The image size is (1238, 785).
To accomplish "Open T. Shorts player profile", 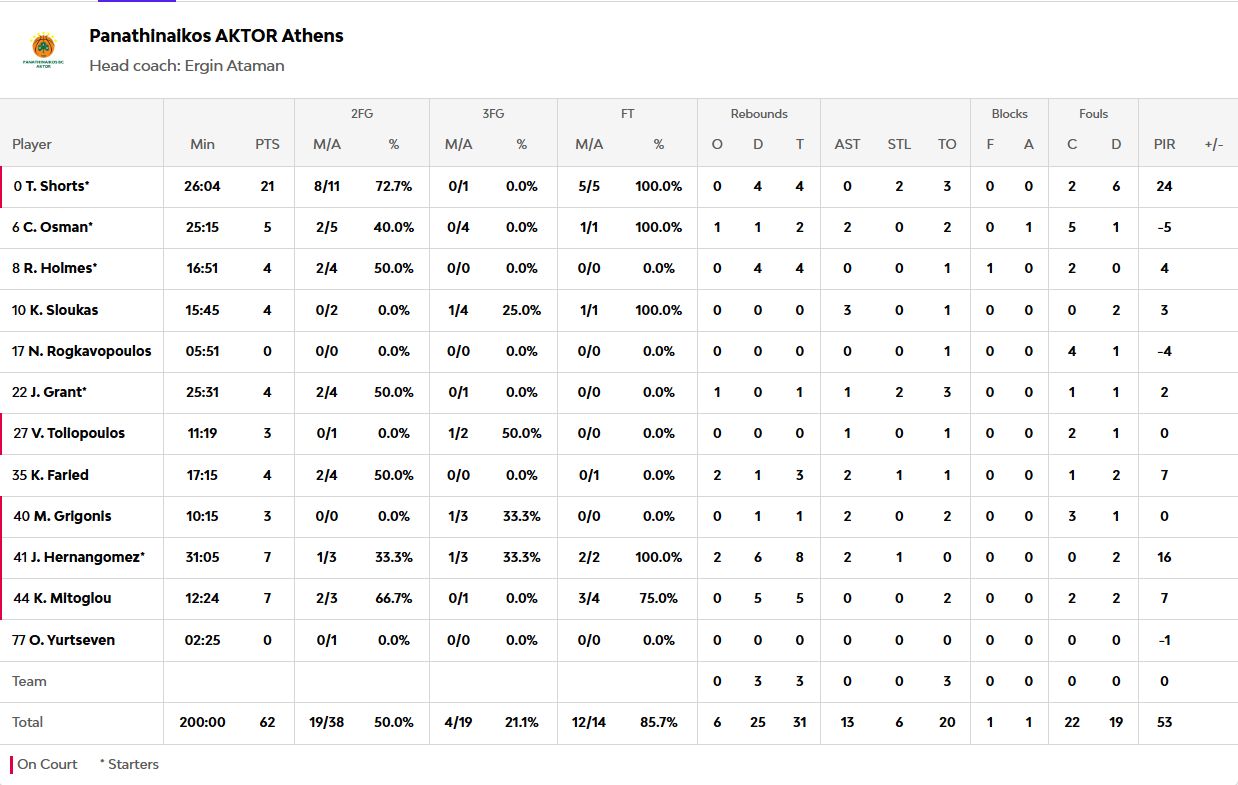I will point(58,186).
